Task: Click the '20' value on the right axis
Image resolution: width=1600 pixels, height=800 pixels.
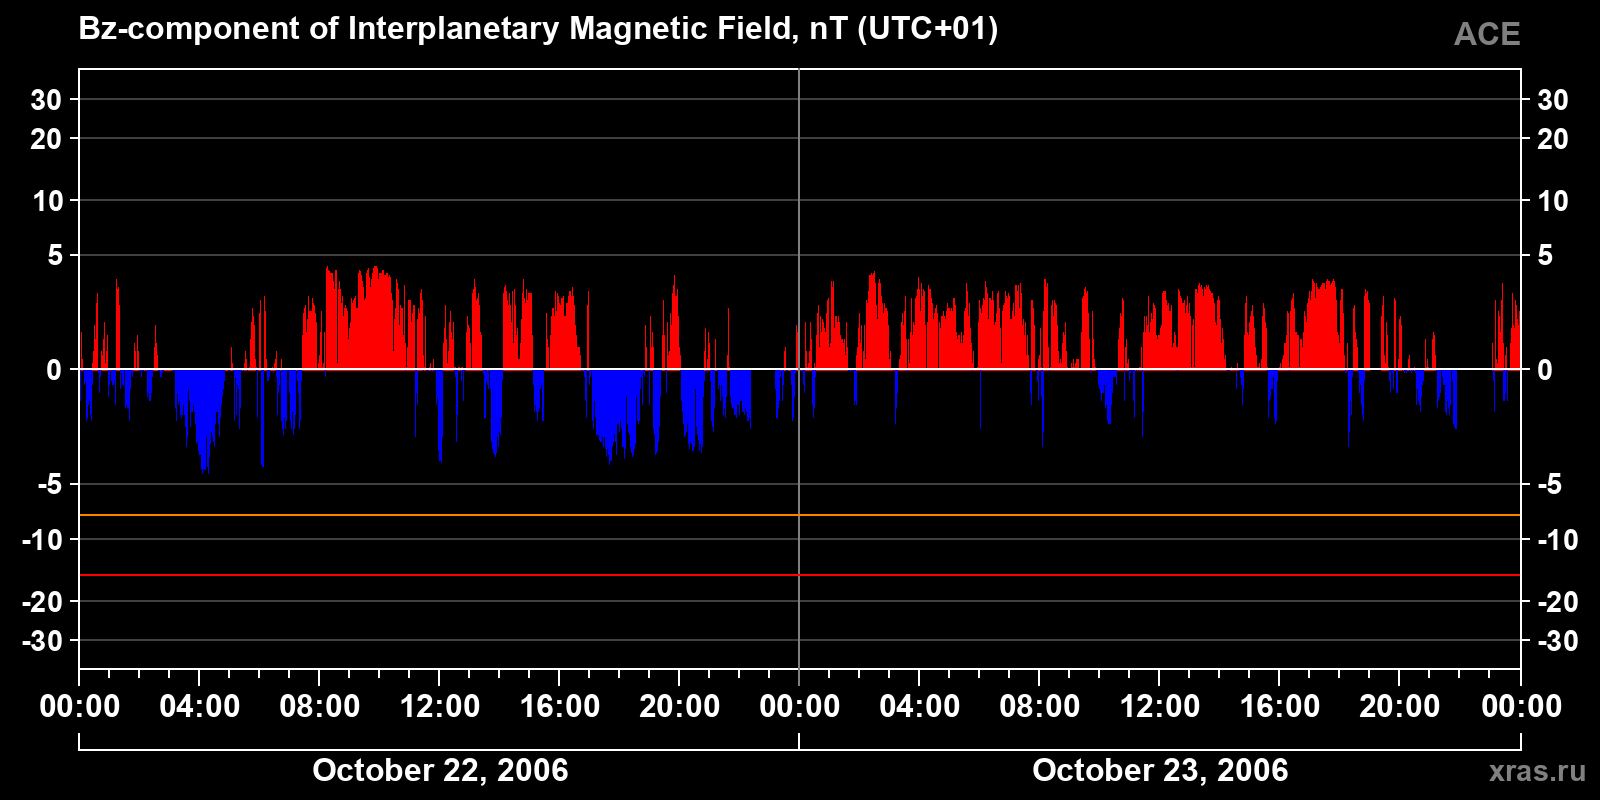Action: point(1552,139)
